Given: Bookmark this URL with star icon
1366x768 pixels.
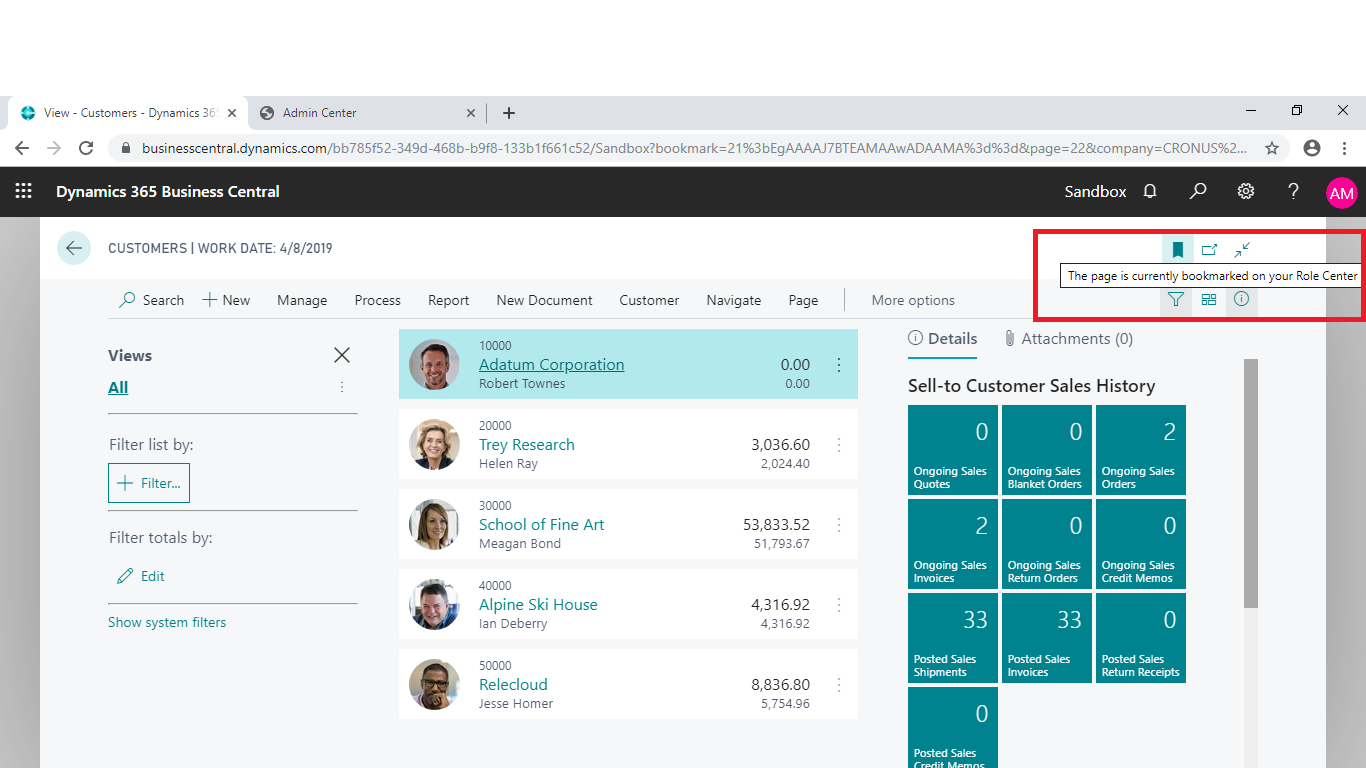Looking at the screenshot, I should tap(1272, 148).
